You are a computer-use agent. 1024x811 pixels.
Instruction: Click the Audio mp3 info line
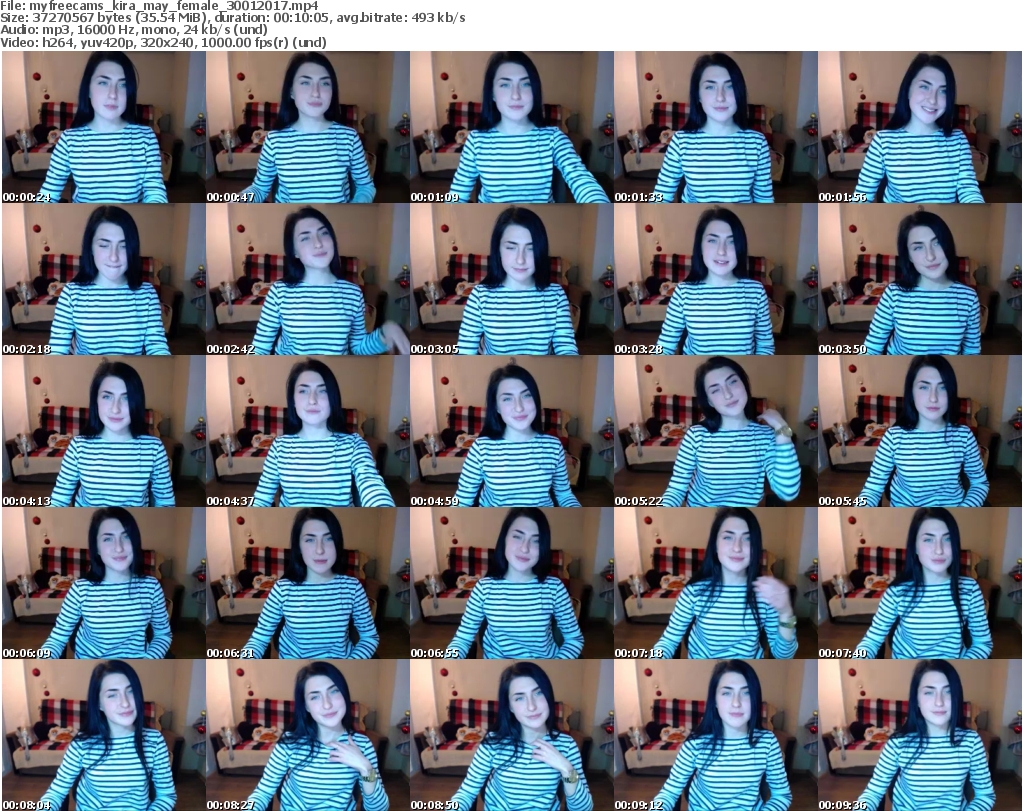(x=134, y=30)
